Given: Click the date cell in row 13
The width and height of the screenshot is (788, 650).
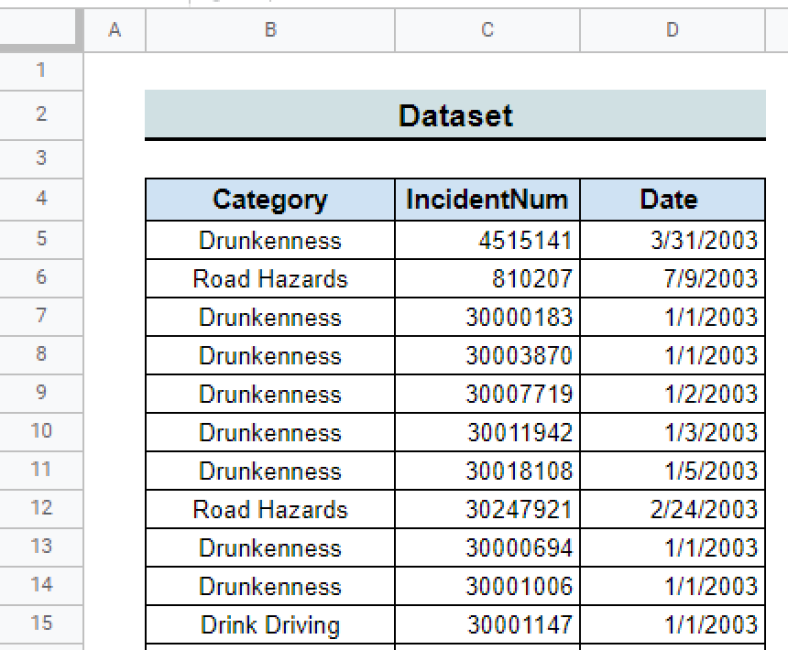Looking at the screenshot, I should click(672, 548).
